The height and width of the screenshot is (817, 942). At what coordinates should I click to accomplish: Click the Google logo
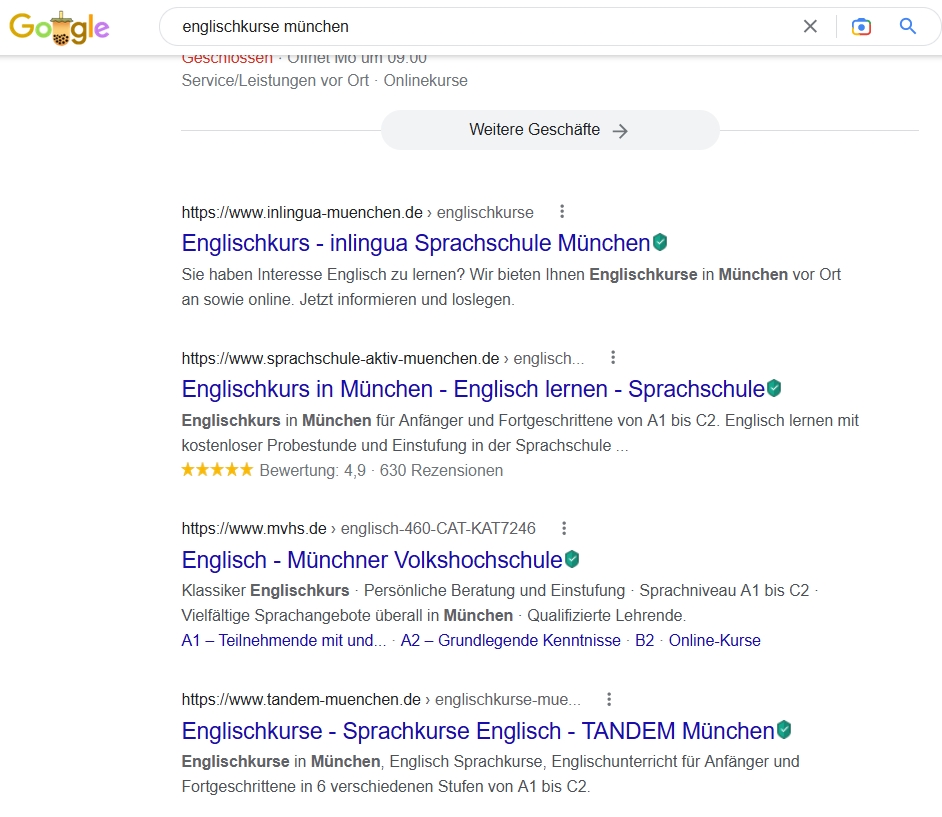(x=59, y=27)
